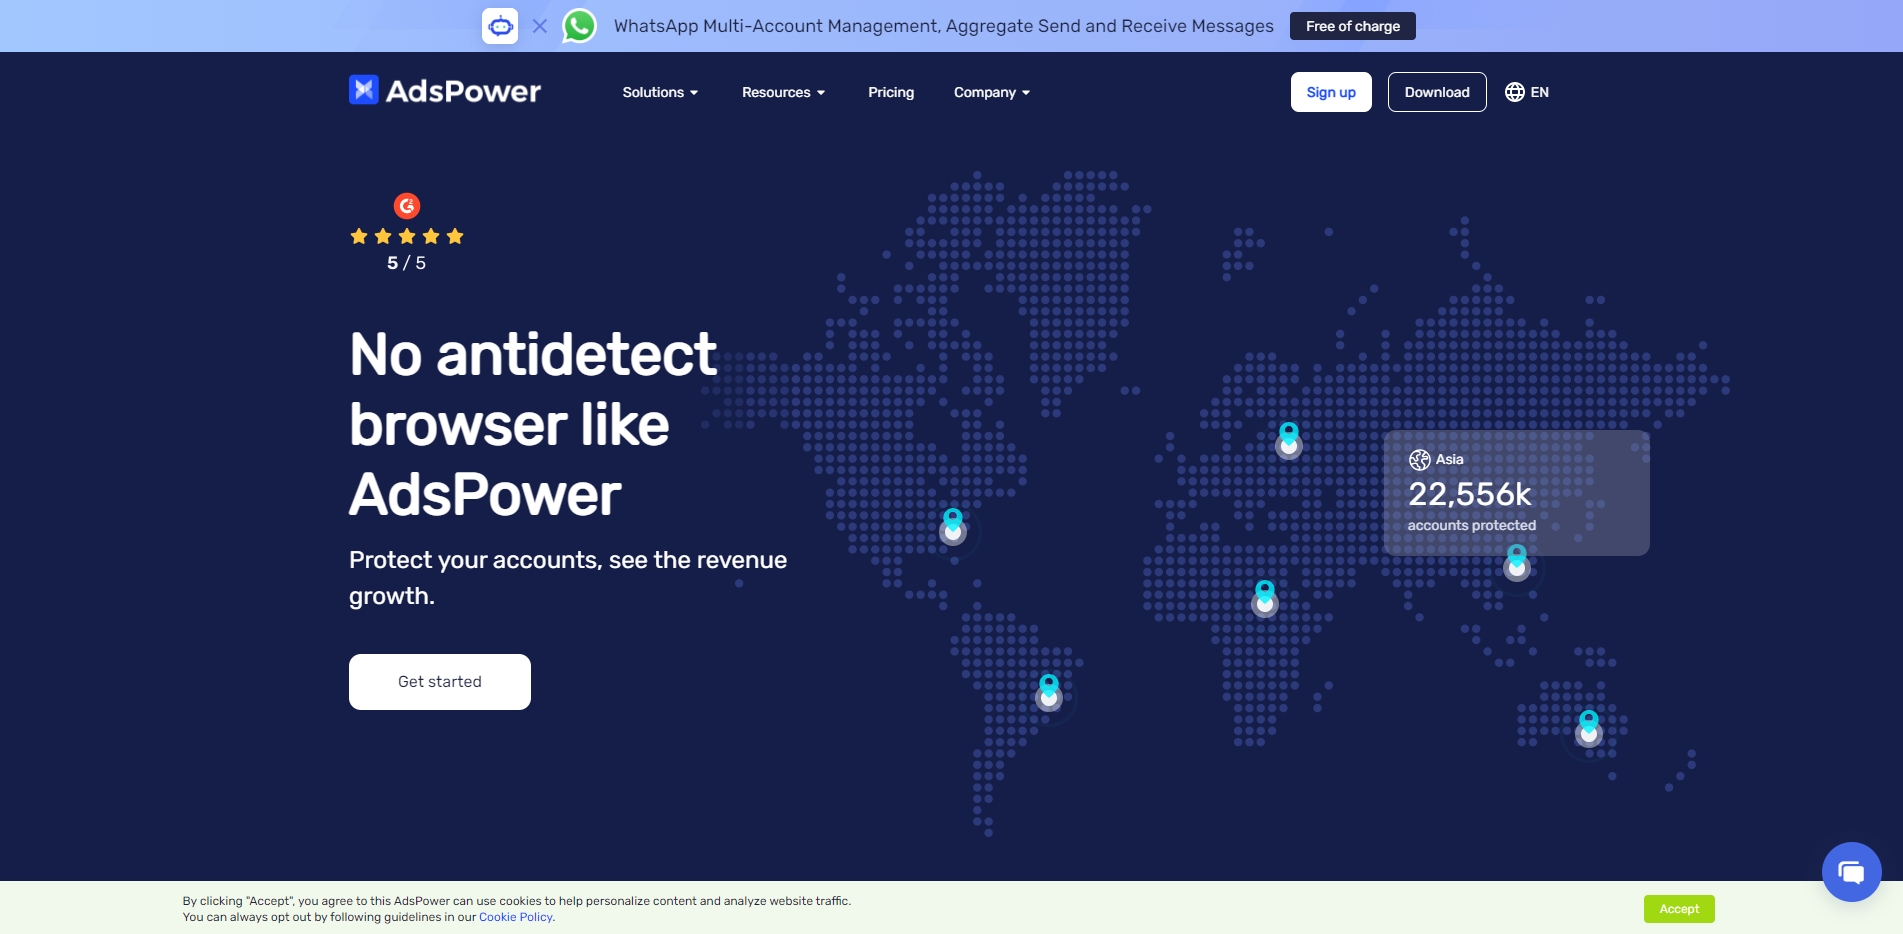Click the 'No antidetect browser like AdsPower' heading

[x=533, y=424]
